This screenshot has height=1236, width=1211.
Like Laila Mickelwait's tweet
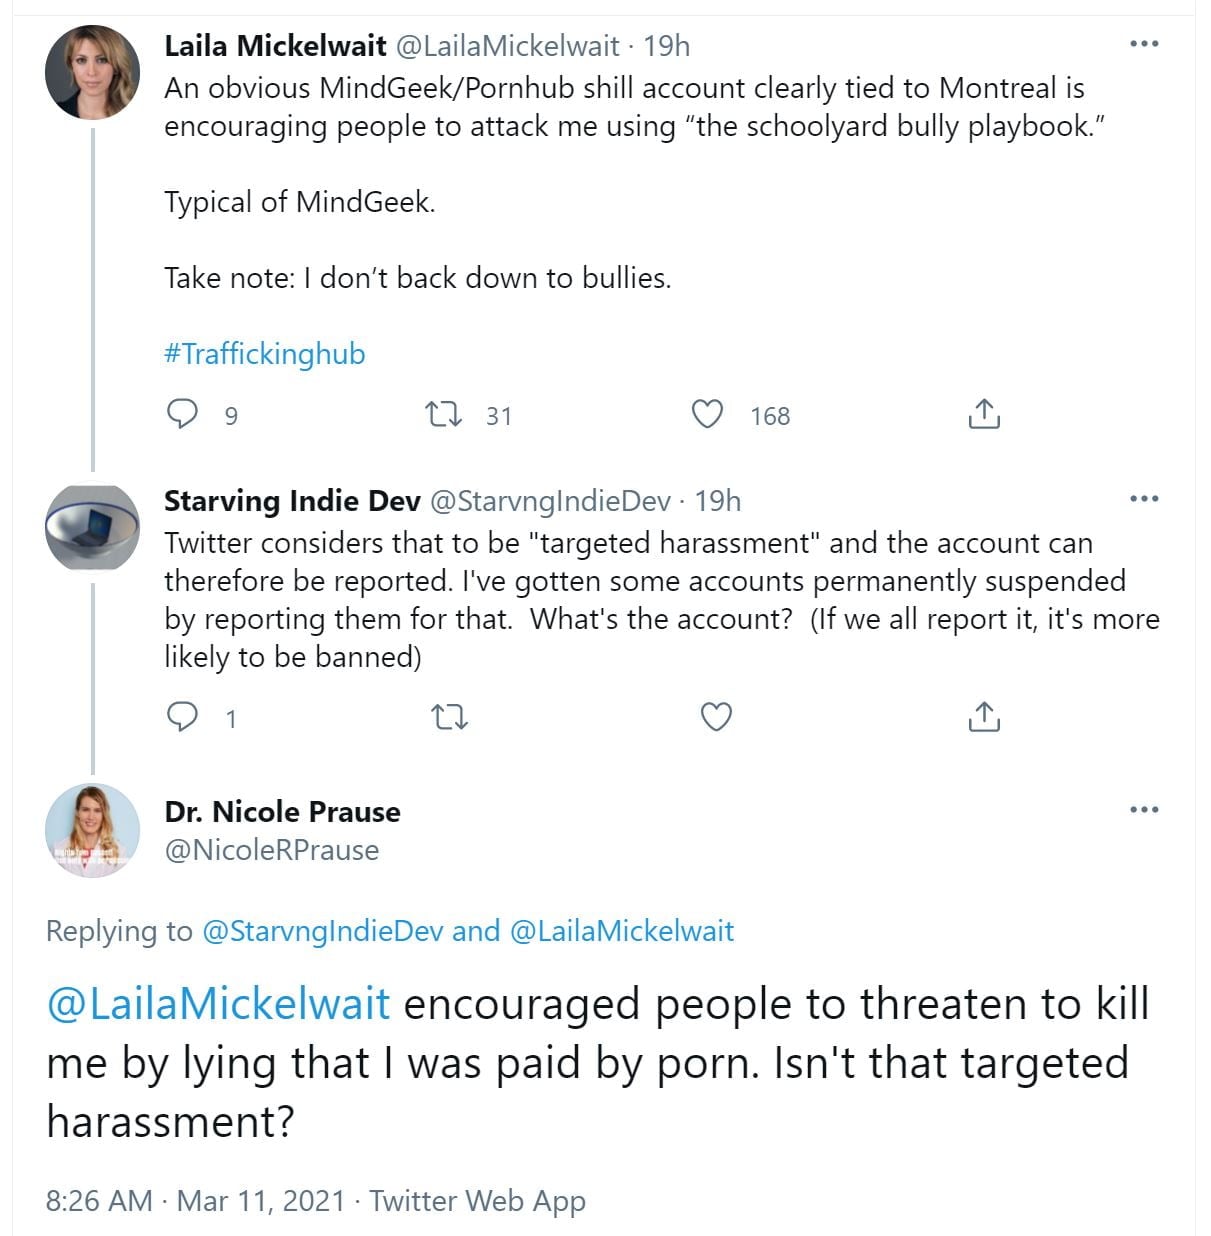pyautogui.click(x=708, y=414)
